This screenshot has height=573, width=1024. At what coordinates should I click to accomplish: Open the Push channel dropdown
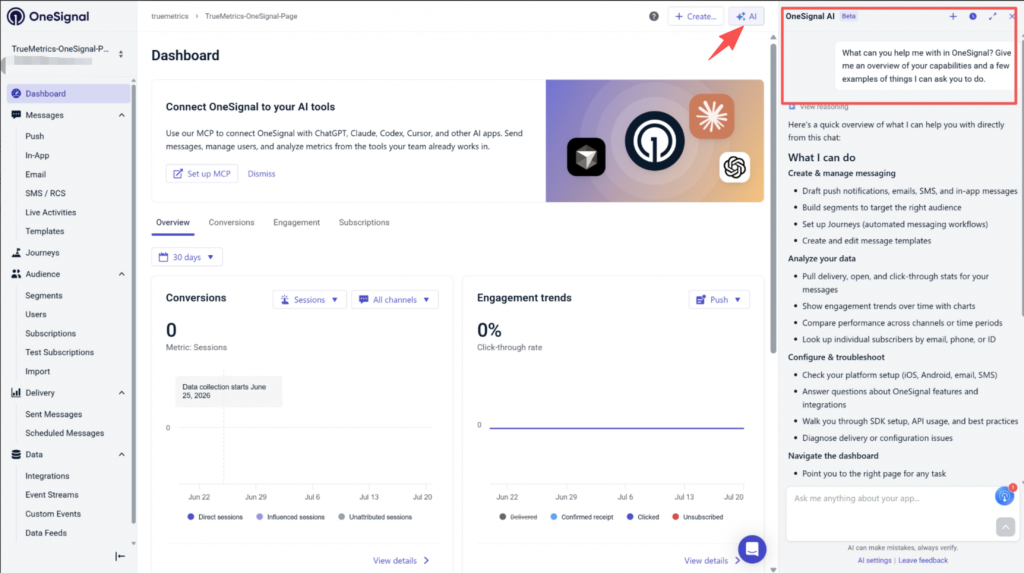[719, 300]
